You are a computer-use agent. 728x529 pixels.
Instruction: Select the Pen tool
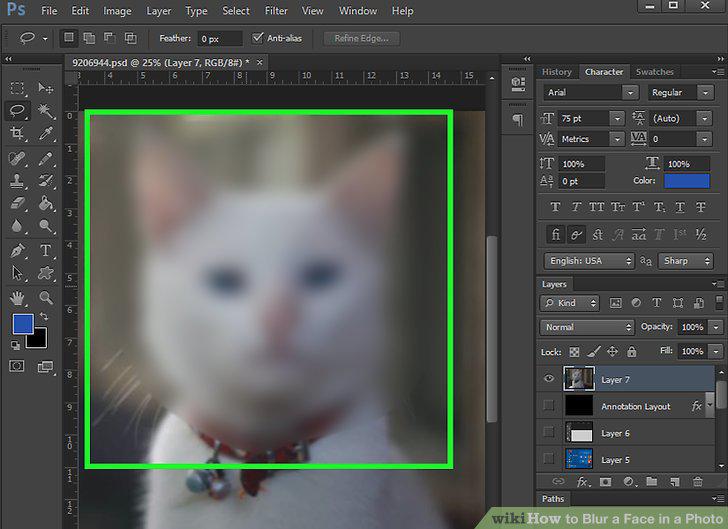pyautogui.click(x=17, y=250)
